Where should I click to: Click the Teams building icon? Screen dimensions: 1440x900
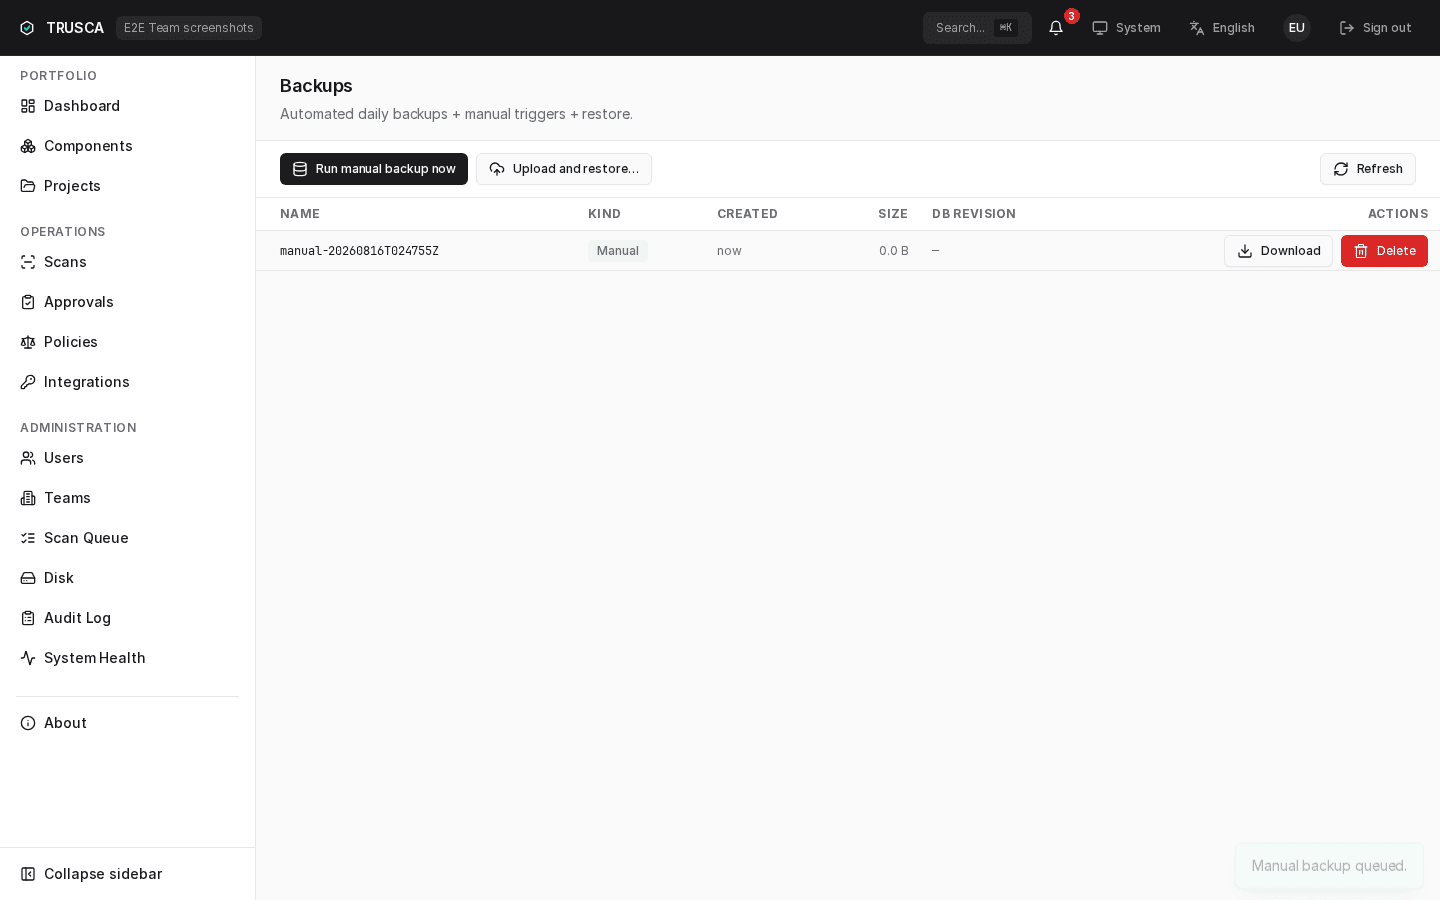pyautogui.click(x=28, y=498)
